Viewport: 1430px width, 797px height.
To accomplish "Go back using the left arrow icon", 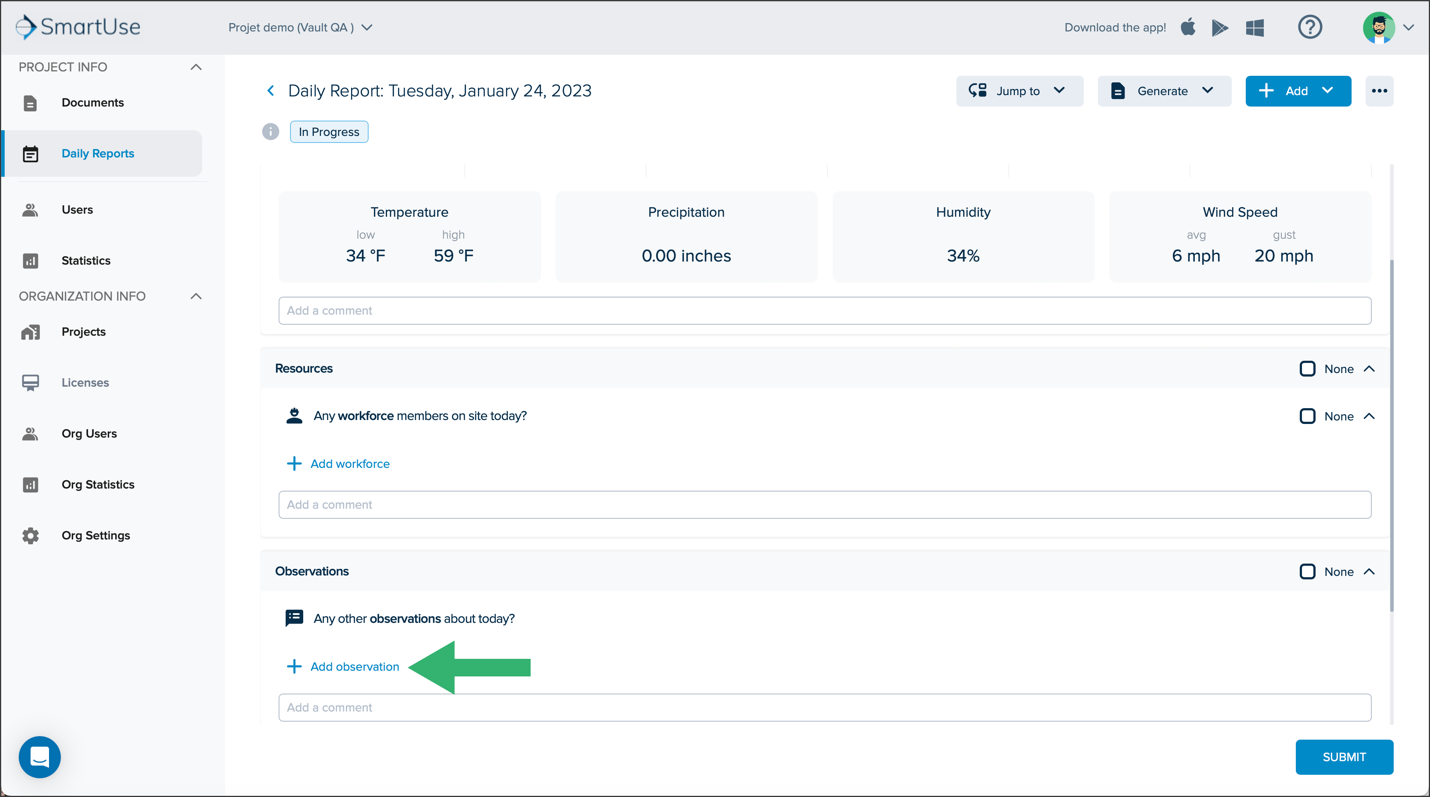I will (x=271, y=91).
